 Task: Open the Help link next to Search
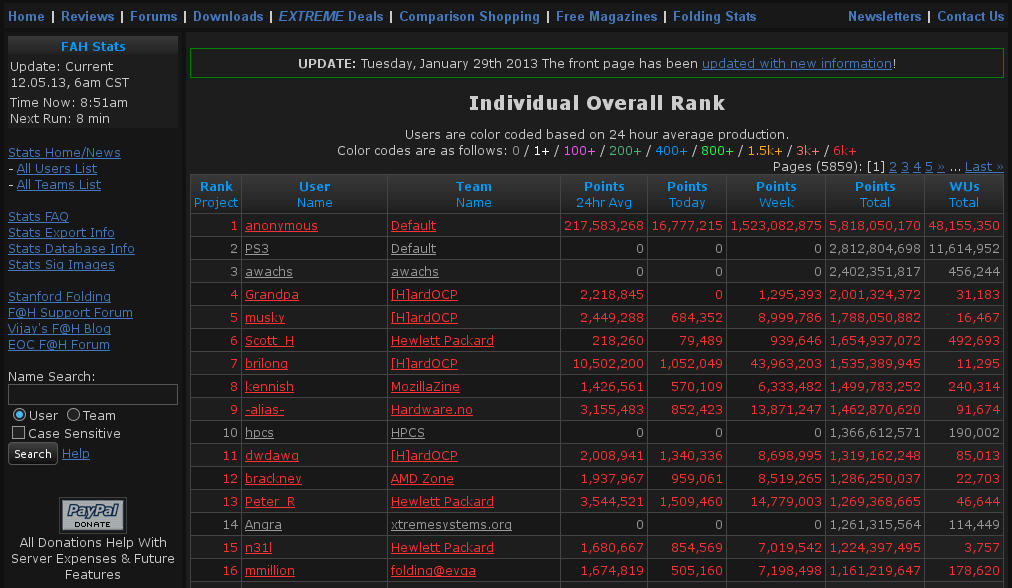click(x=76, y=454)
